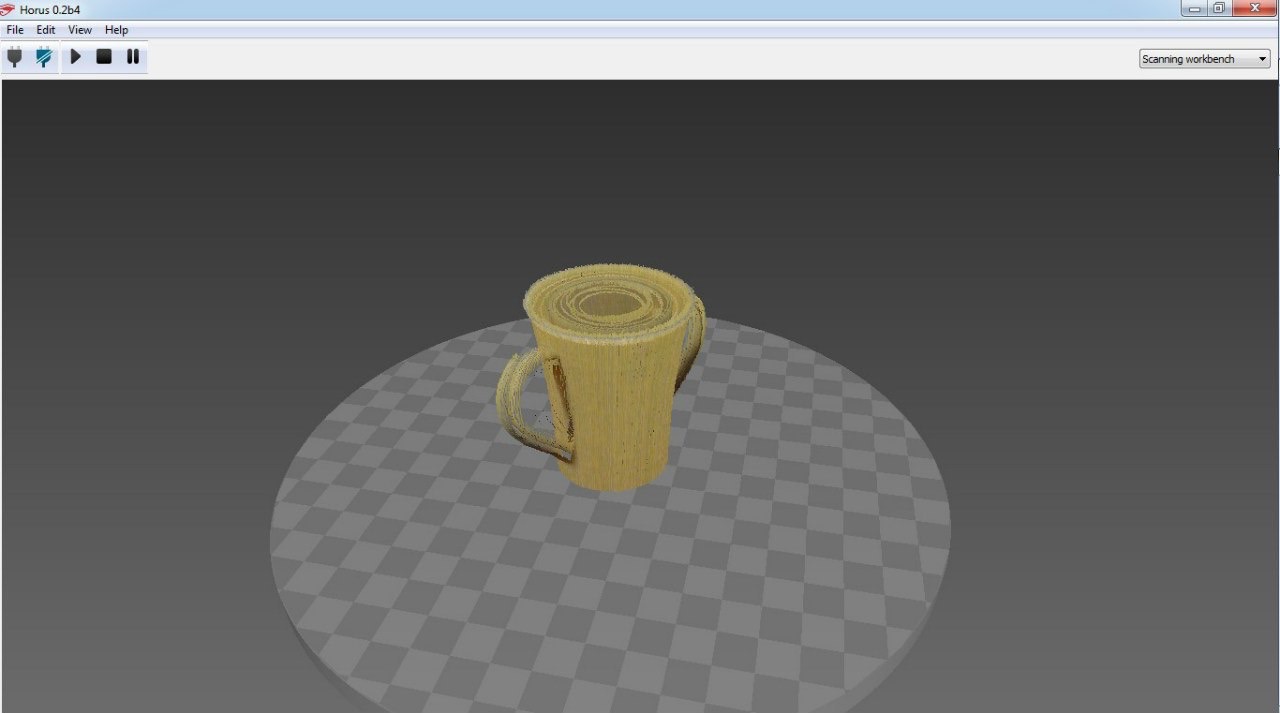Stop the scan with the stop button
Viewport: 1280px width, 713px height.
point(104,57)
